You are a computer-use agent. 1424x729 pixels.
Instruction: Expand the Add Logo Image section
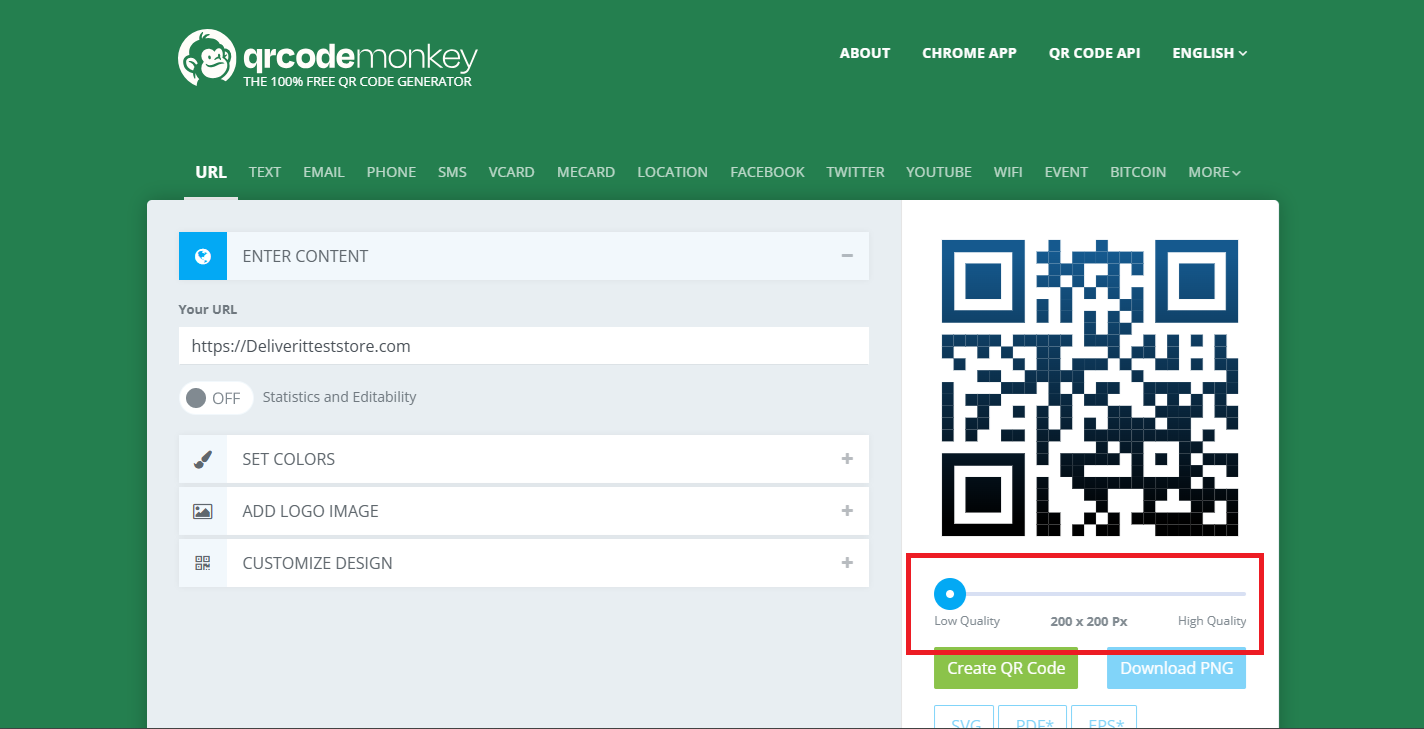coord(847,511)
